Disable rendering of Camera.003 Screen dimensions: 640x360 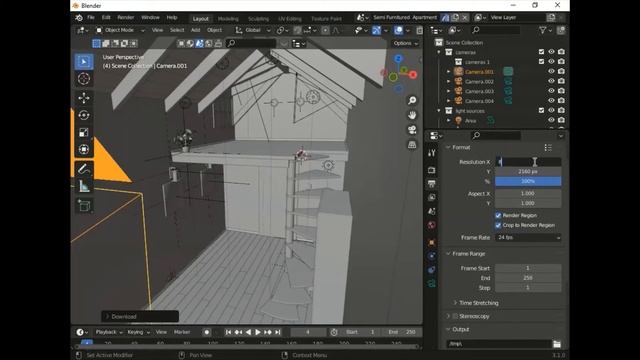point(562,91)
